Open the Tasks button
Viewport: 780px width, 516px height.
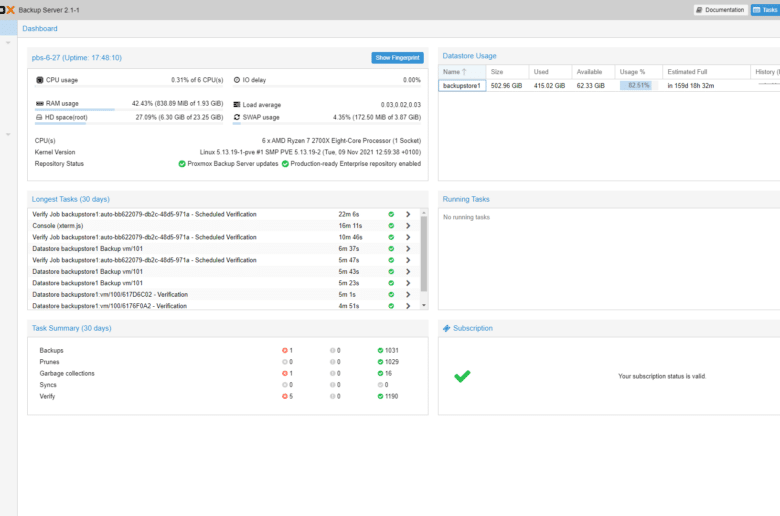click(765, 10)
